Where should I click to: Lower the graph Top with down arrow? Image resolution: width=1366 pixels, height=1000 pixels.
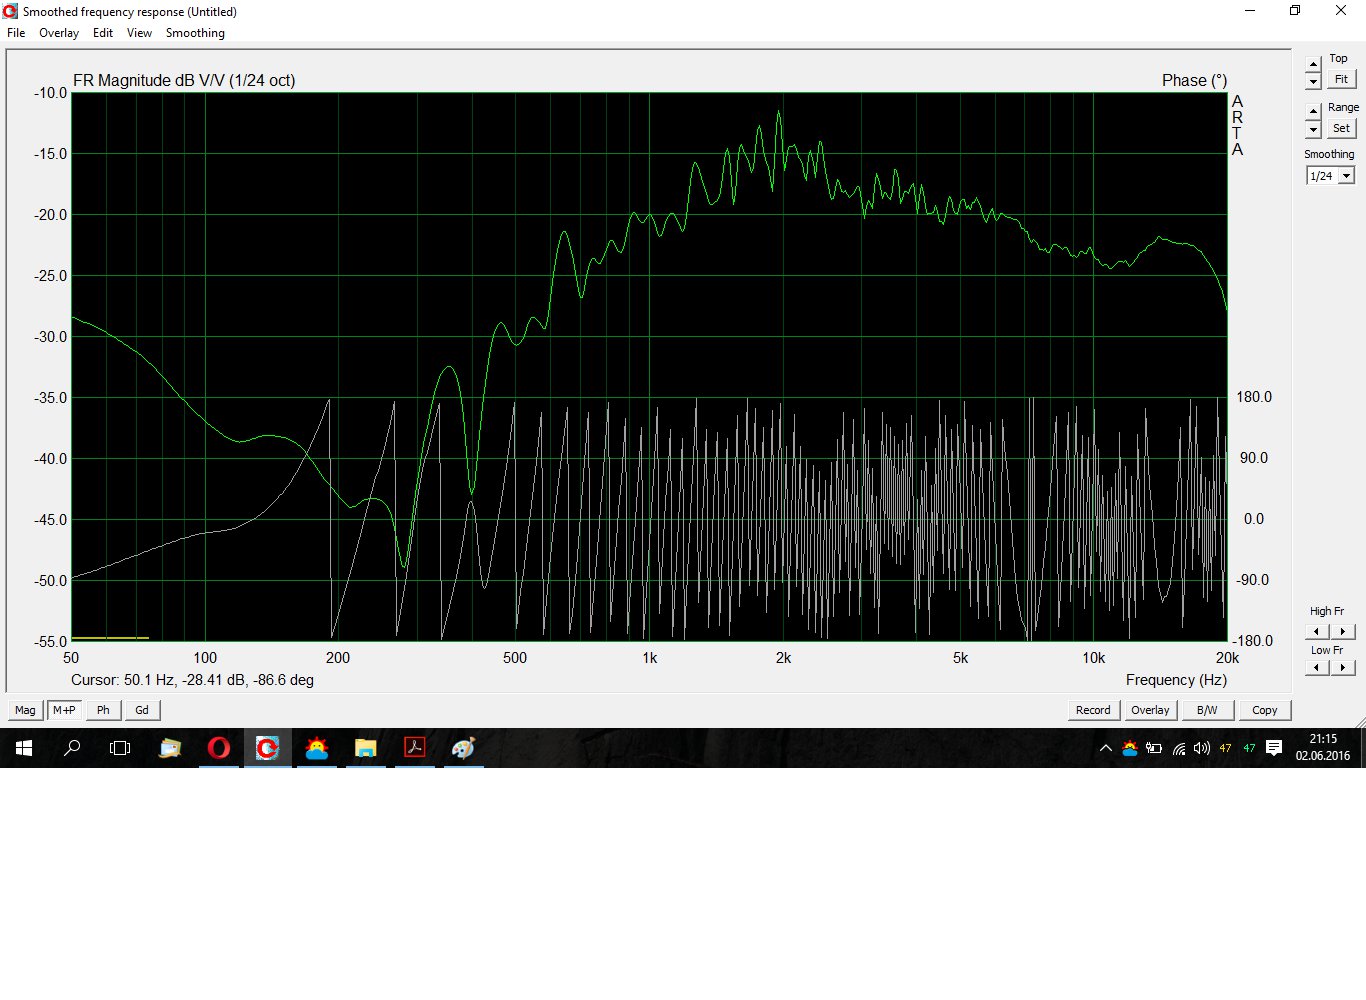tap(1313, 81)
